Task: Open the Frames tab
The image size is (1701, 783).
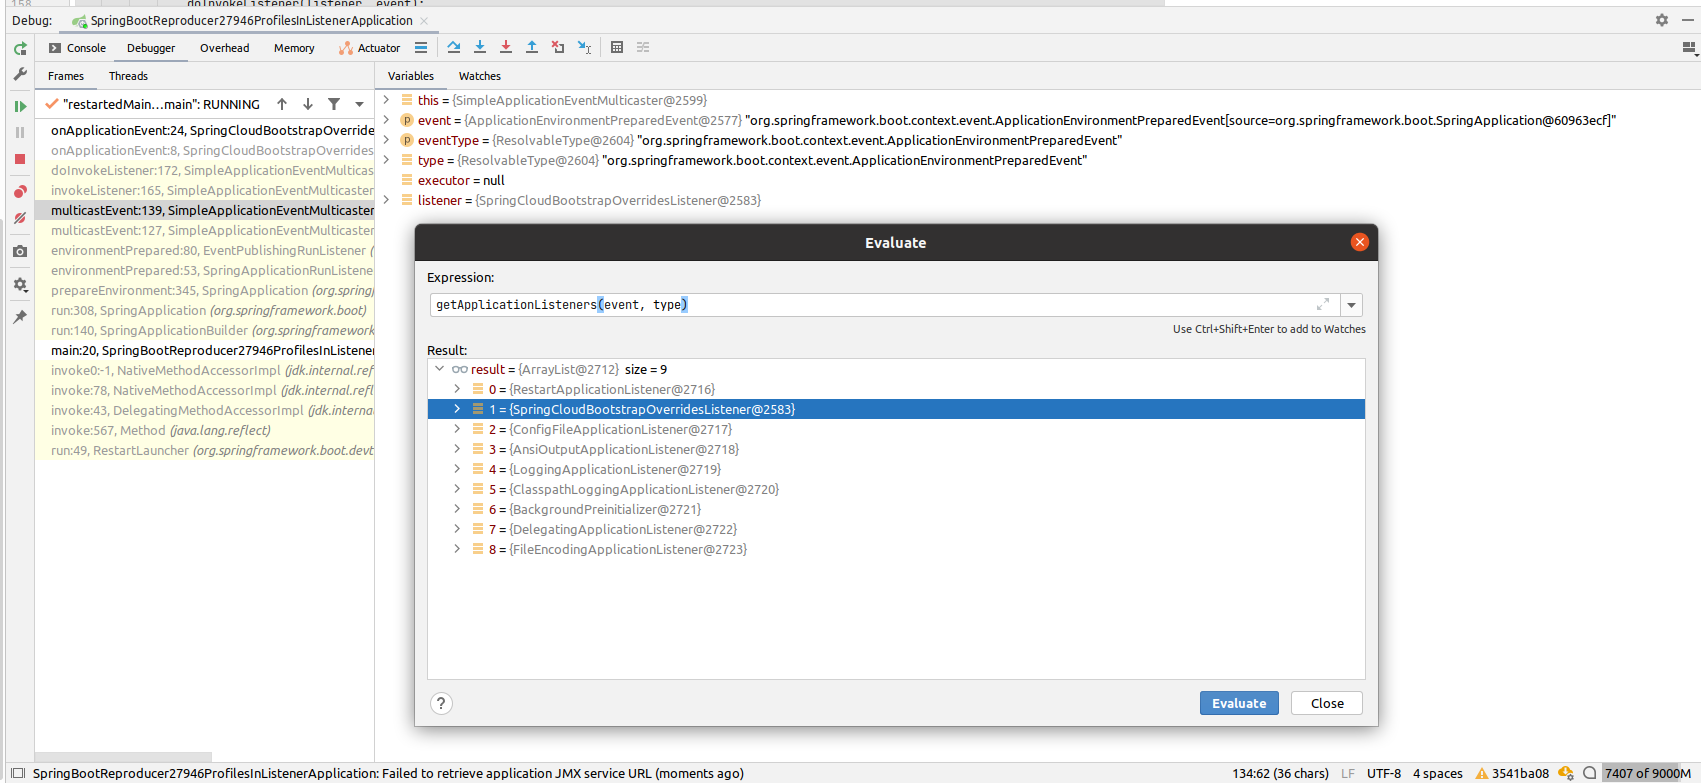Action: [x=66, y=76]
